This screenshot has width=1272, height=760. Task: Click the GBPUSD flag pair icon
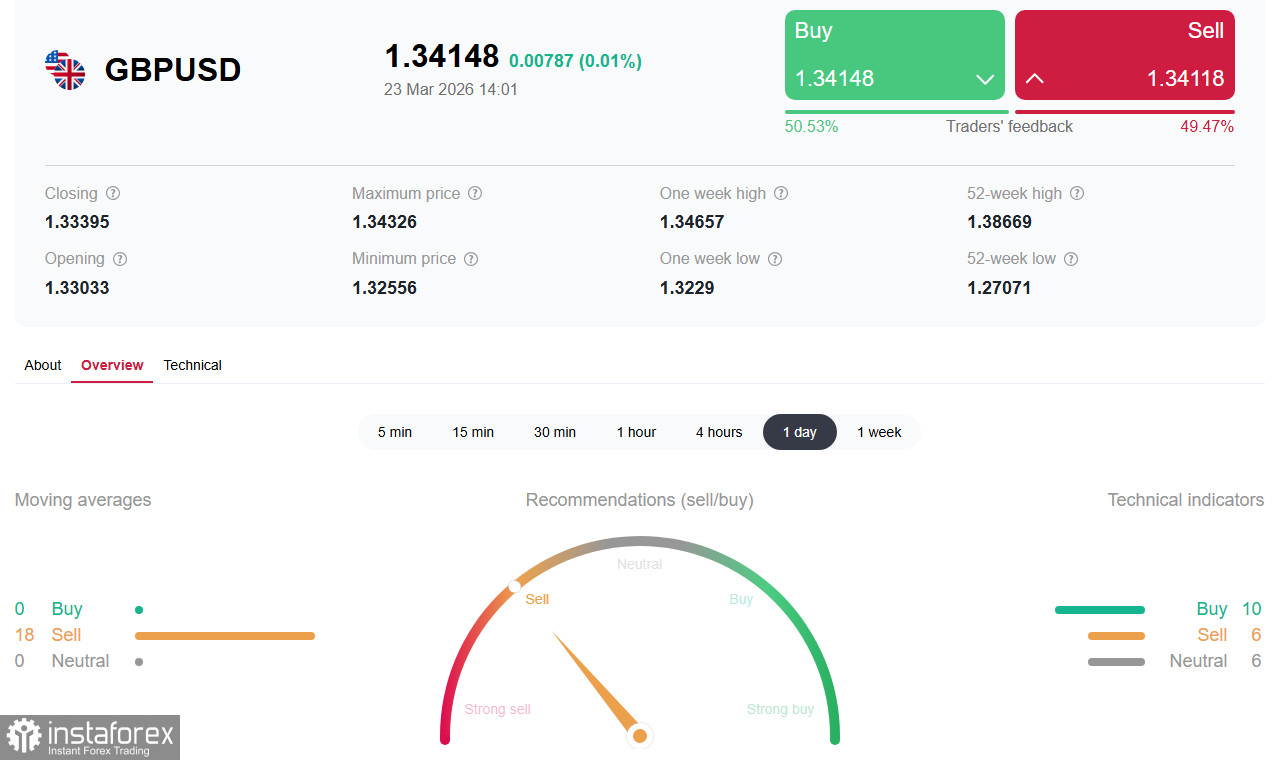[65, 70]
